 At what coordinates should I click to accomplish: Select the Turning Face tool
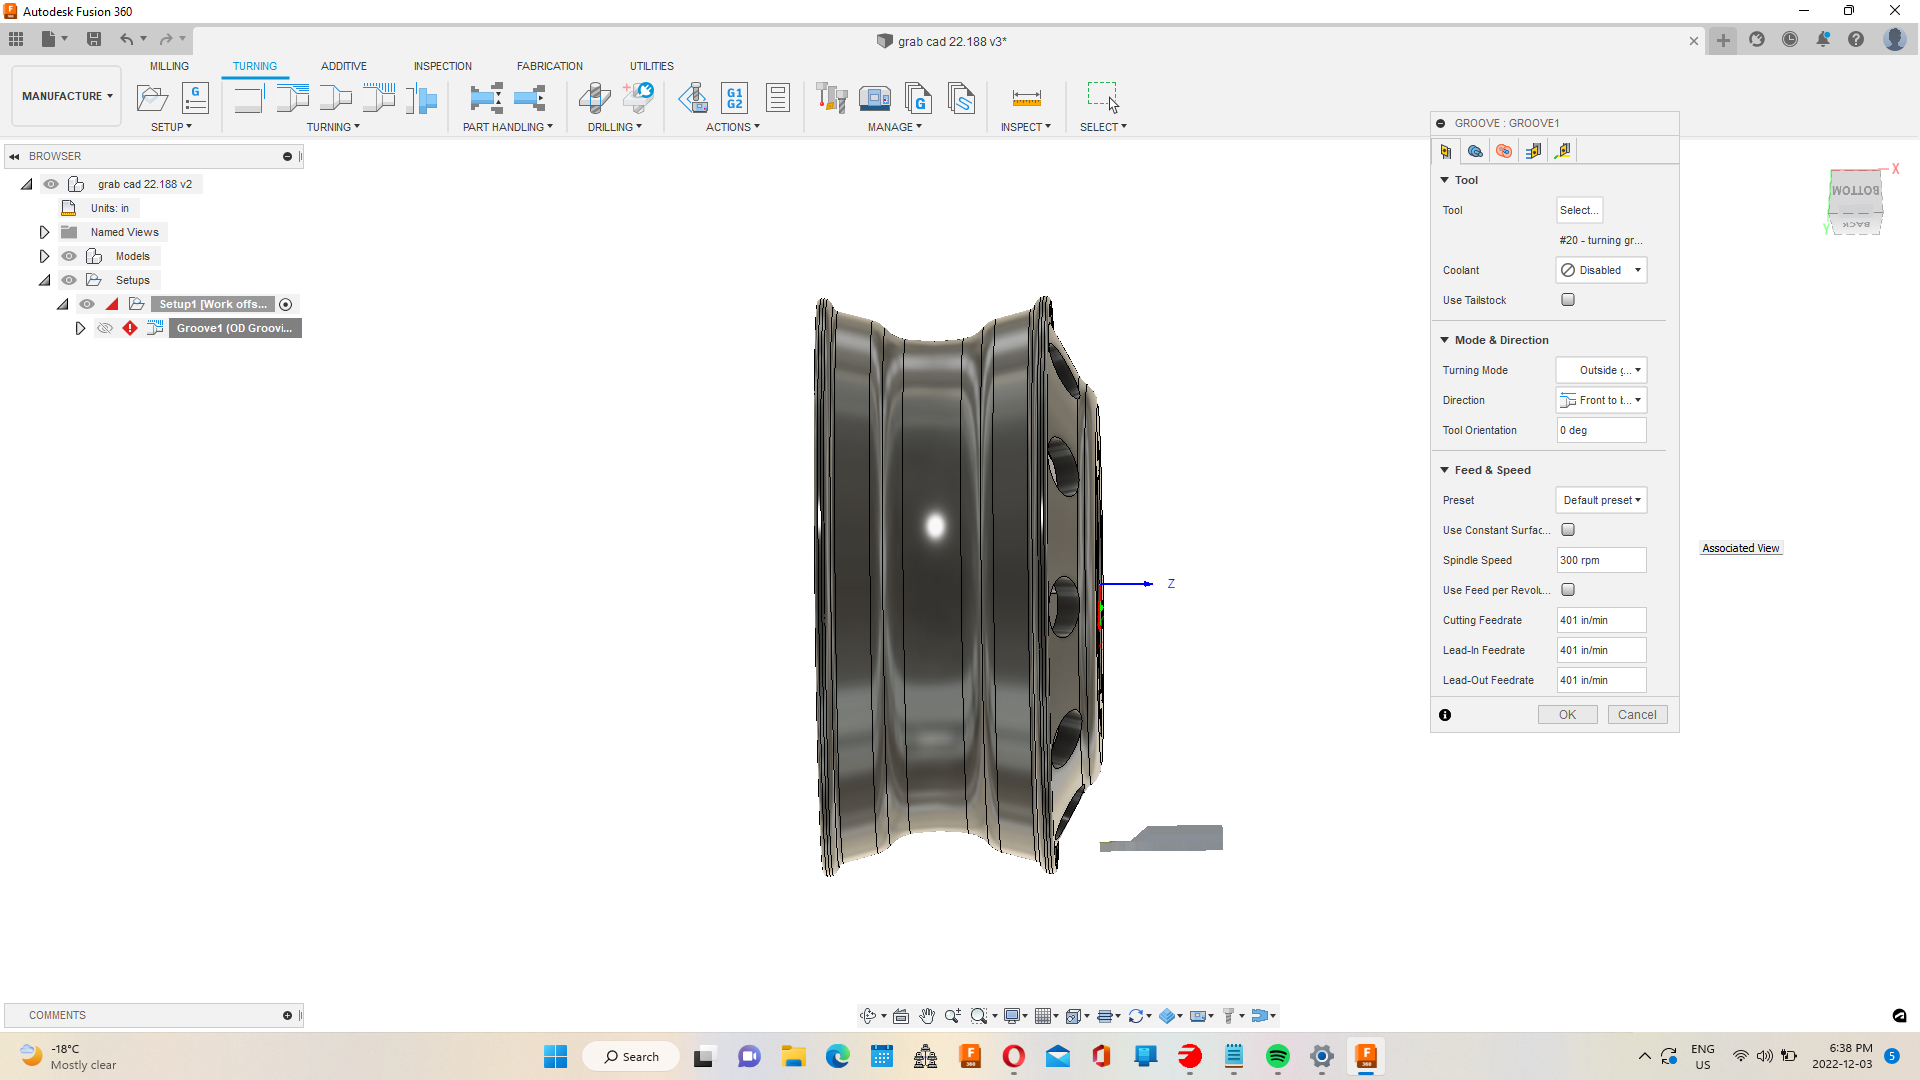pyautogui.click(x=249, y=98)
